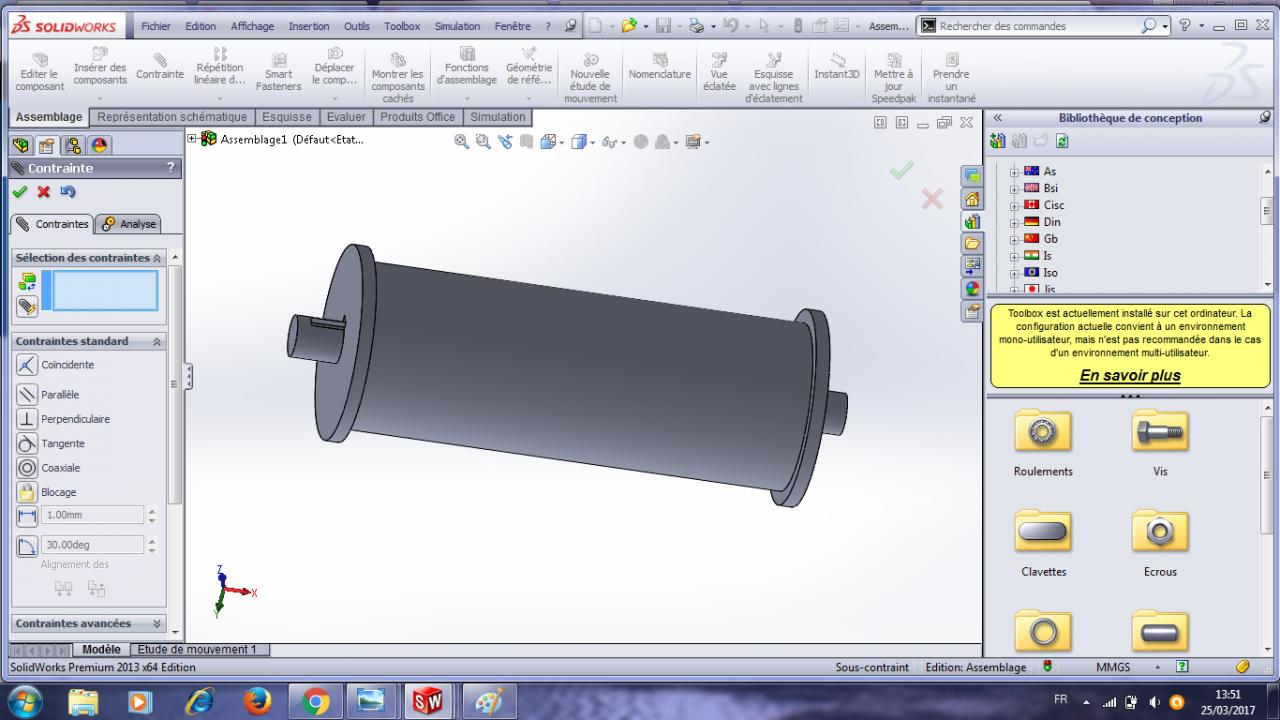
Task: Switch to the Esquisse tab
Action: pos(287,117)
